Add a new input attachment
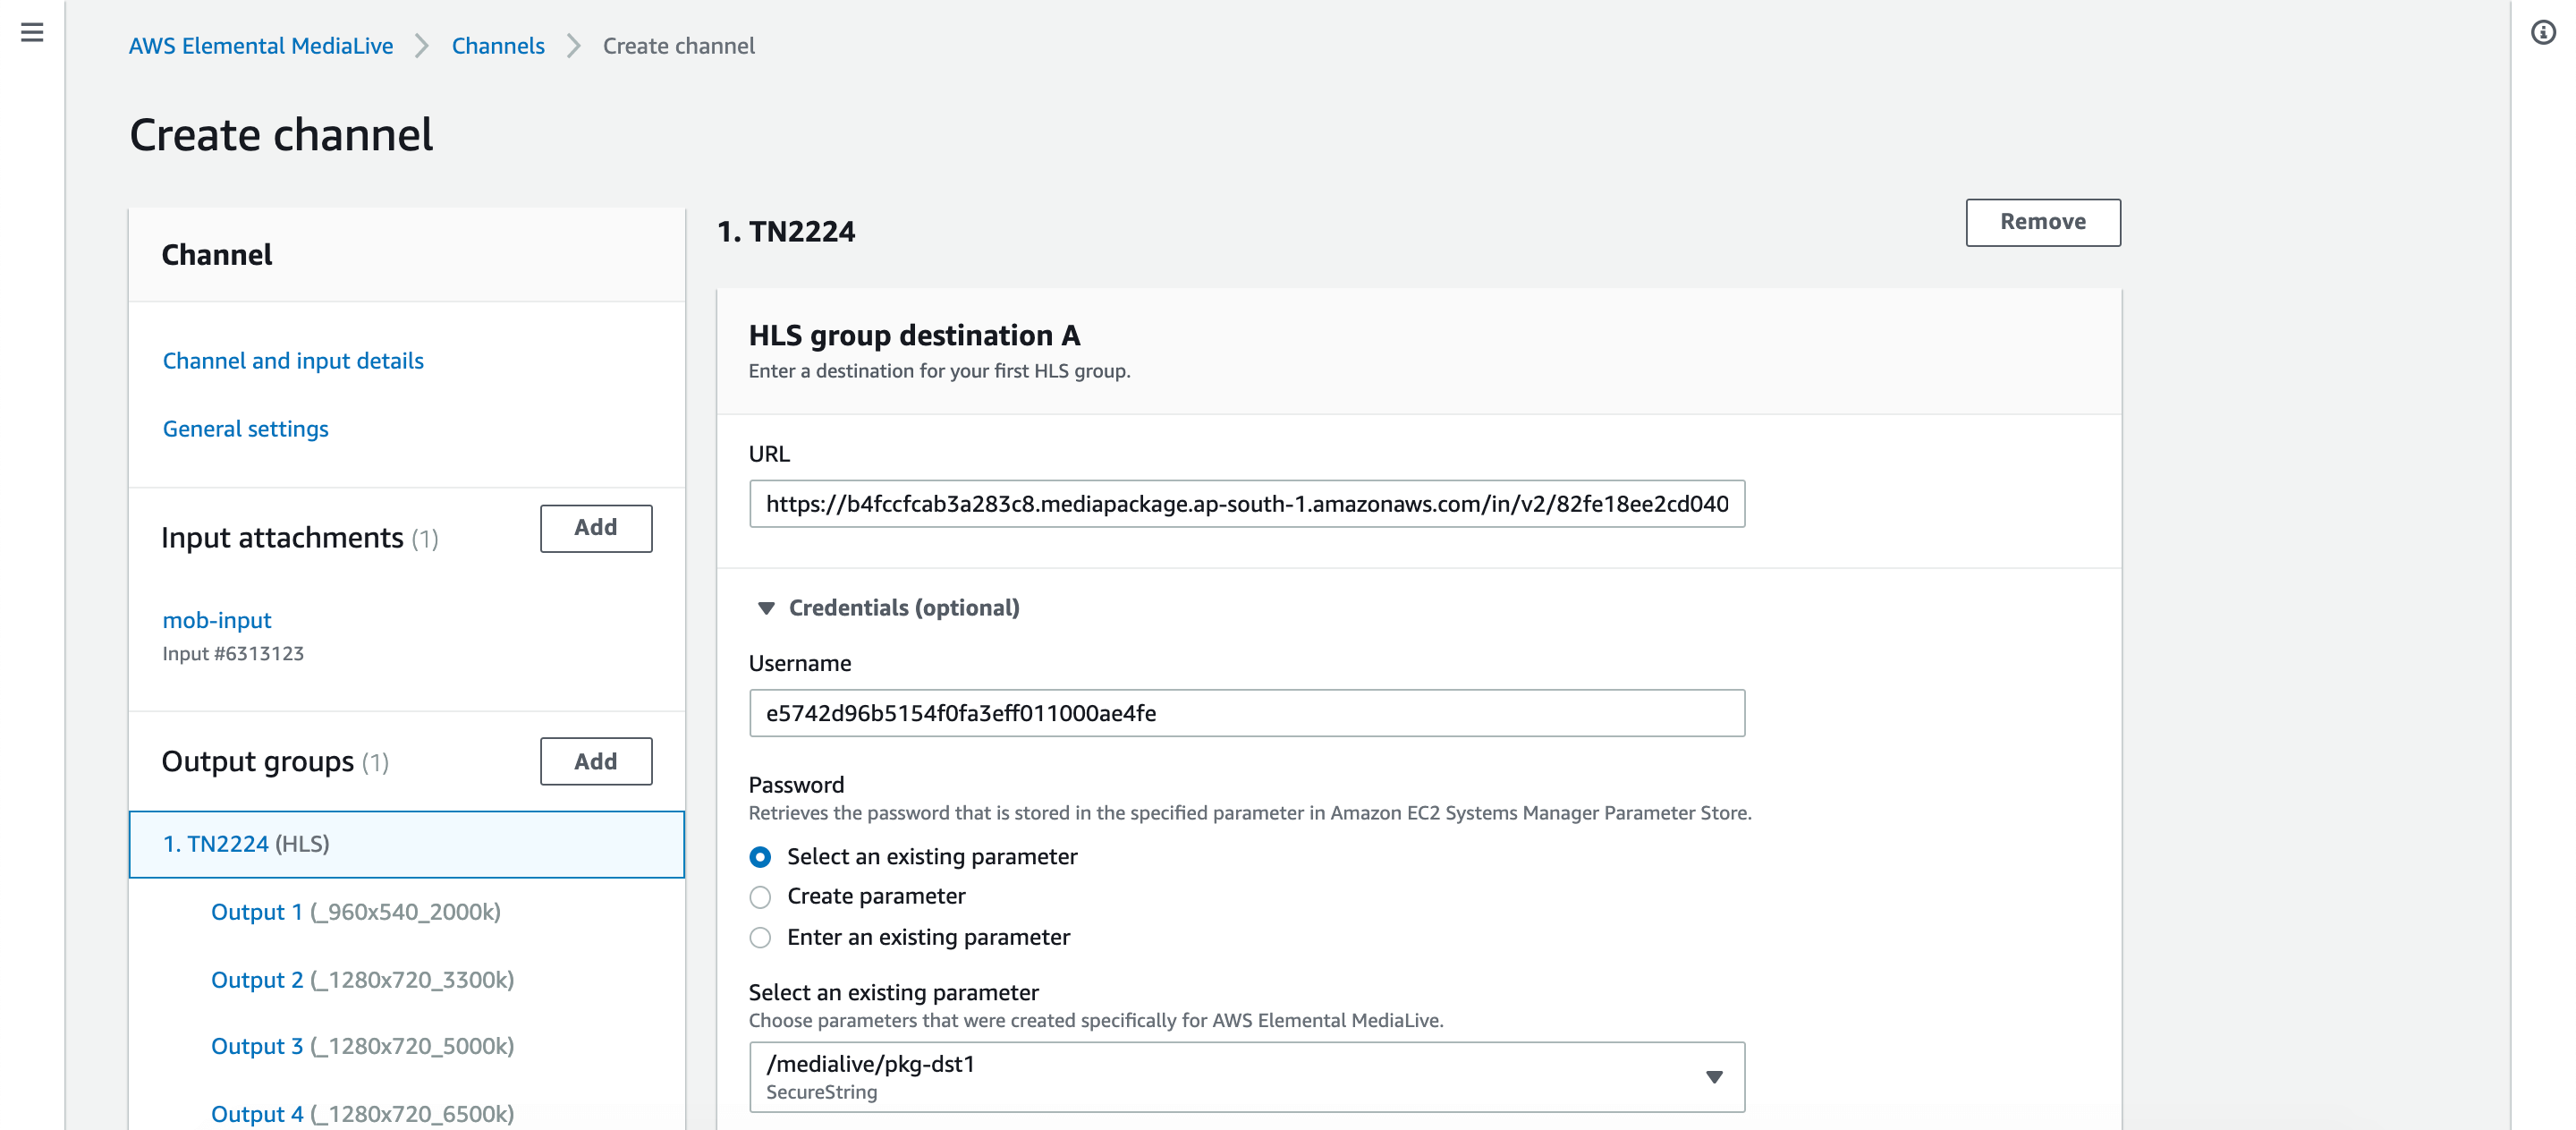This screenshot has height=1130, width=2576. point(596,528)
